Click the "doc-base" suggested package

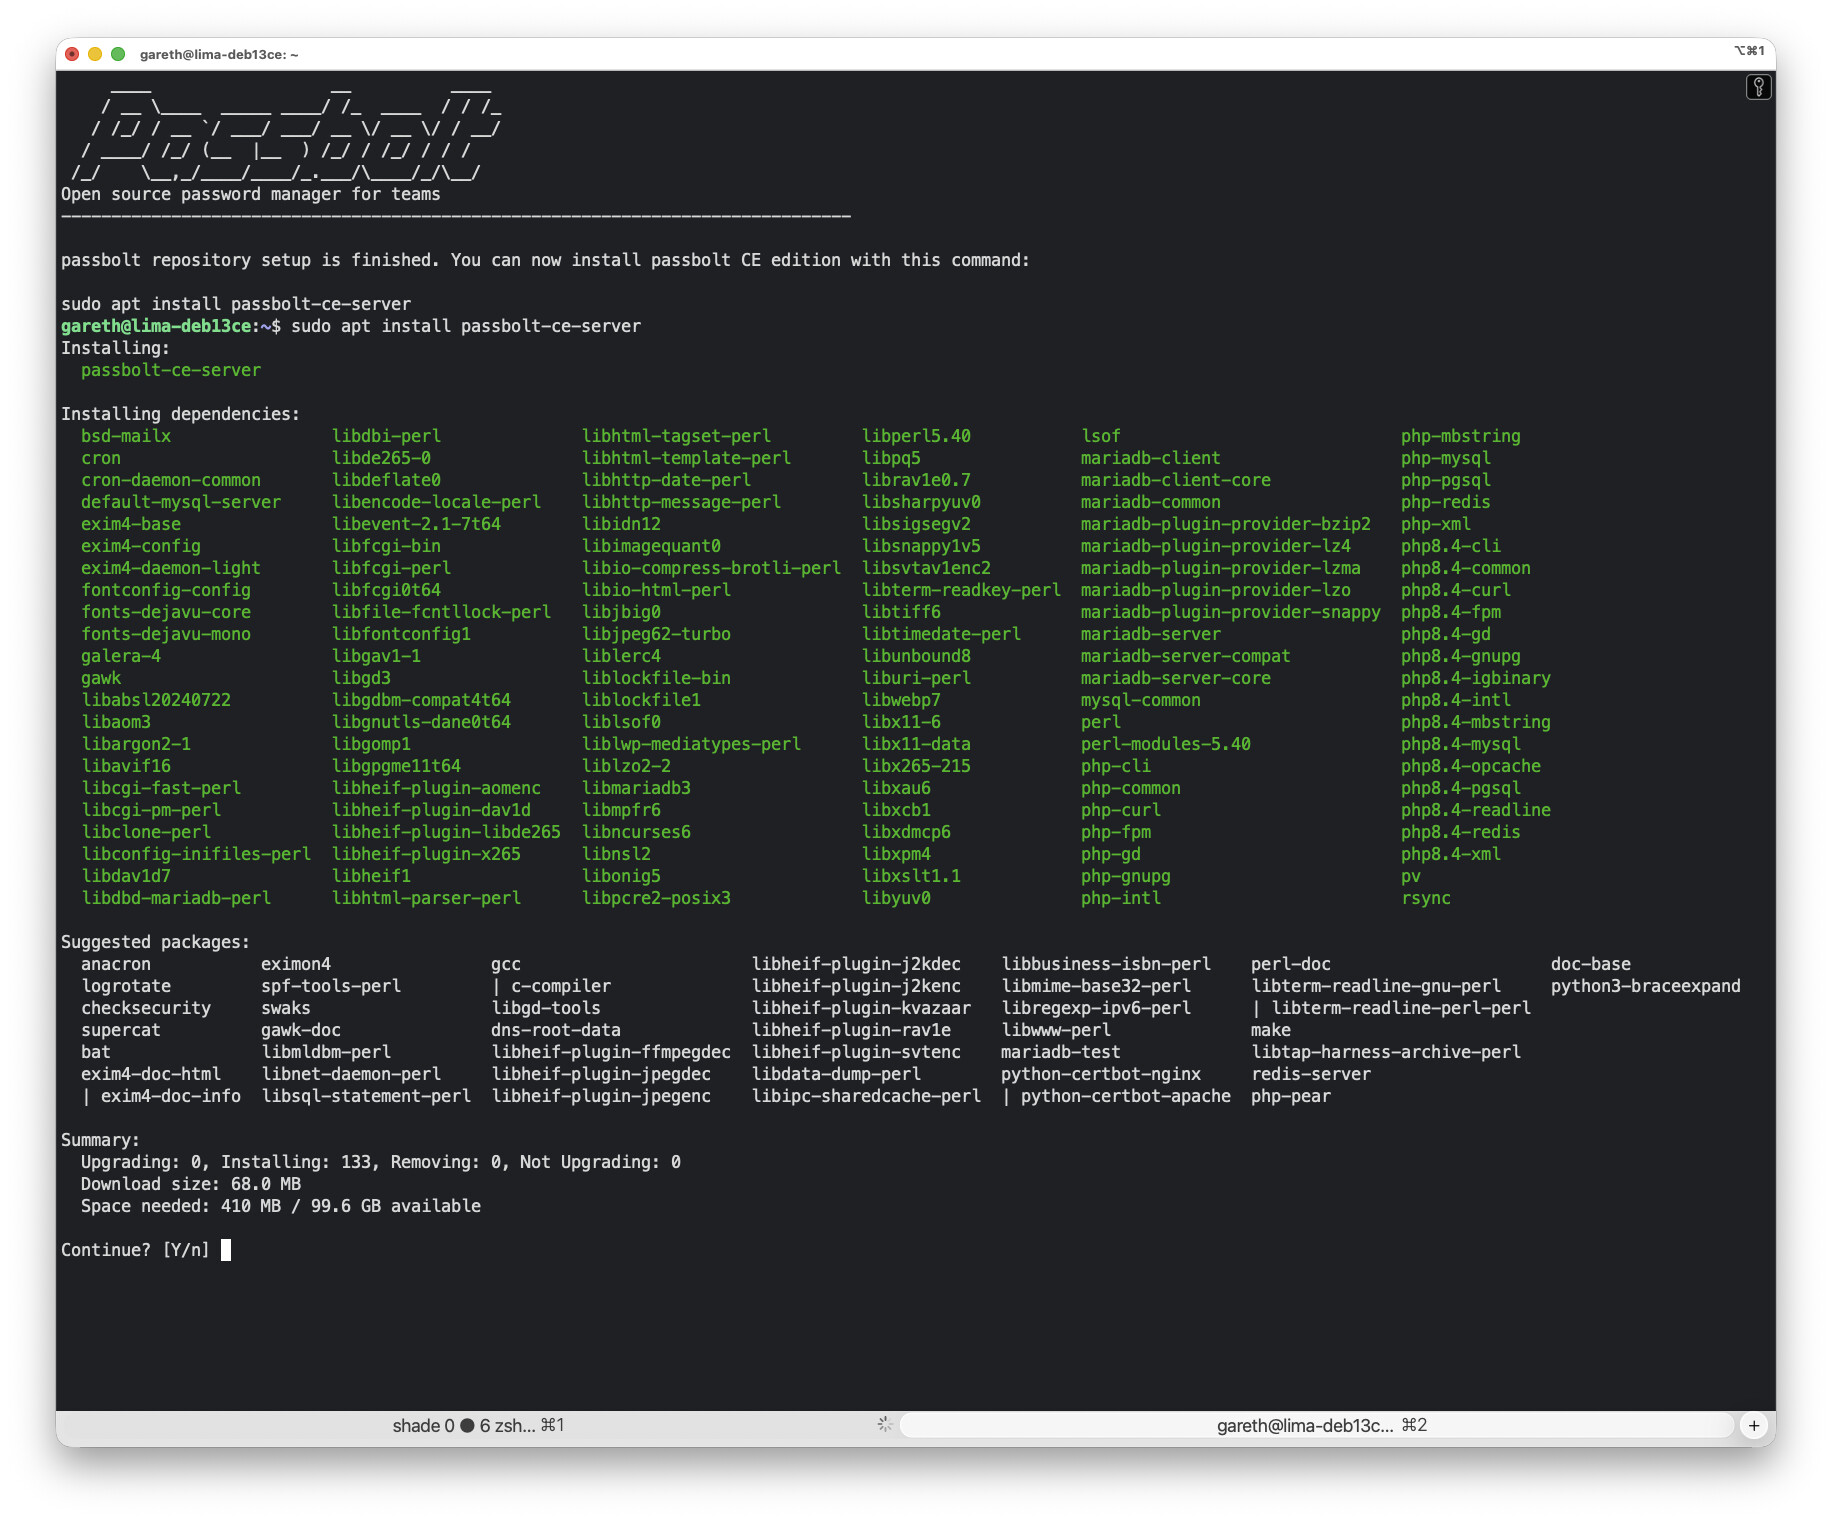(x=1591, y=964)
